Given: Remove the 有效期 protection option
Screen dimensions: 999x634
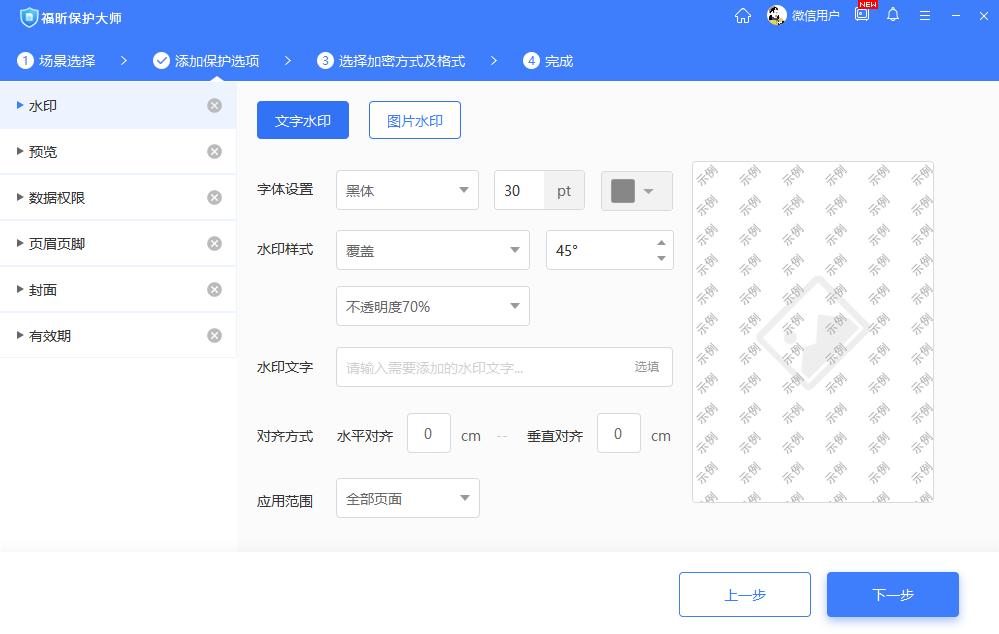Looking at the screenshot, I should pos(216,335).
